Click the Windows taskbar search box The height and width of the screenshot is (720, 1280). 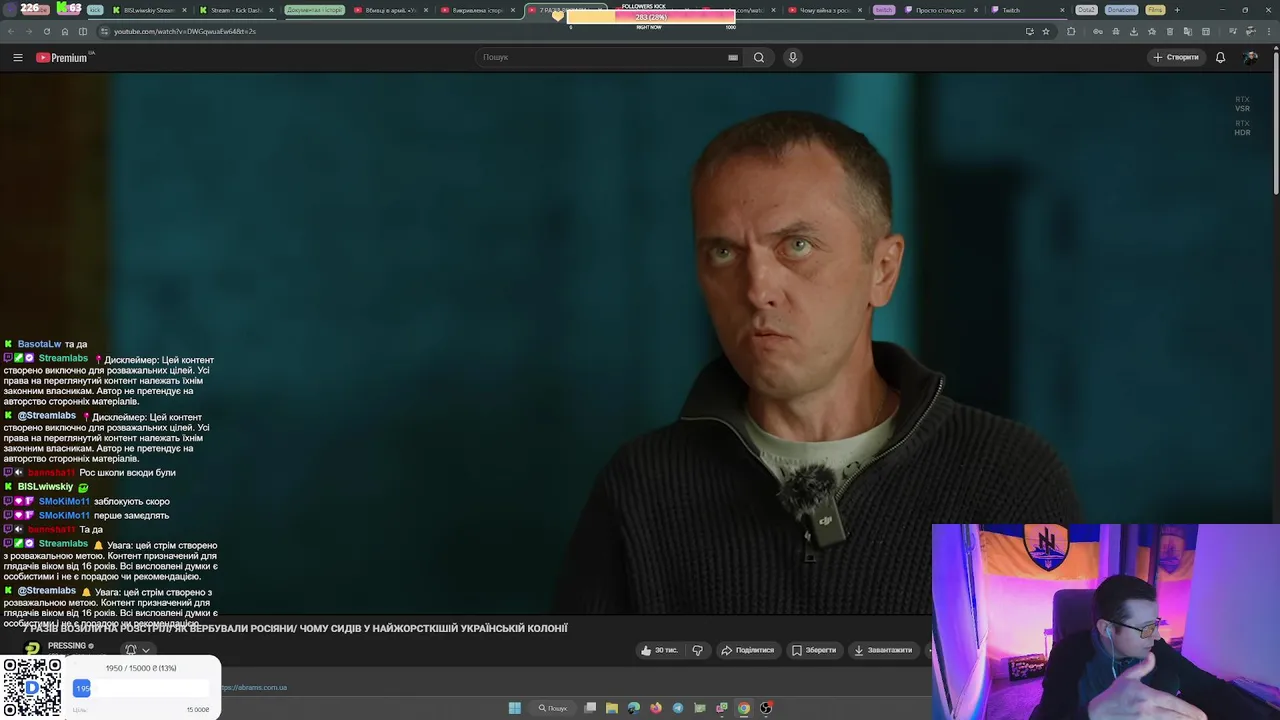tap(553, 708)
